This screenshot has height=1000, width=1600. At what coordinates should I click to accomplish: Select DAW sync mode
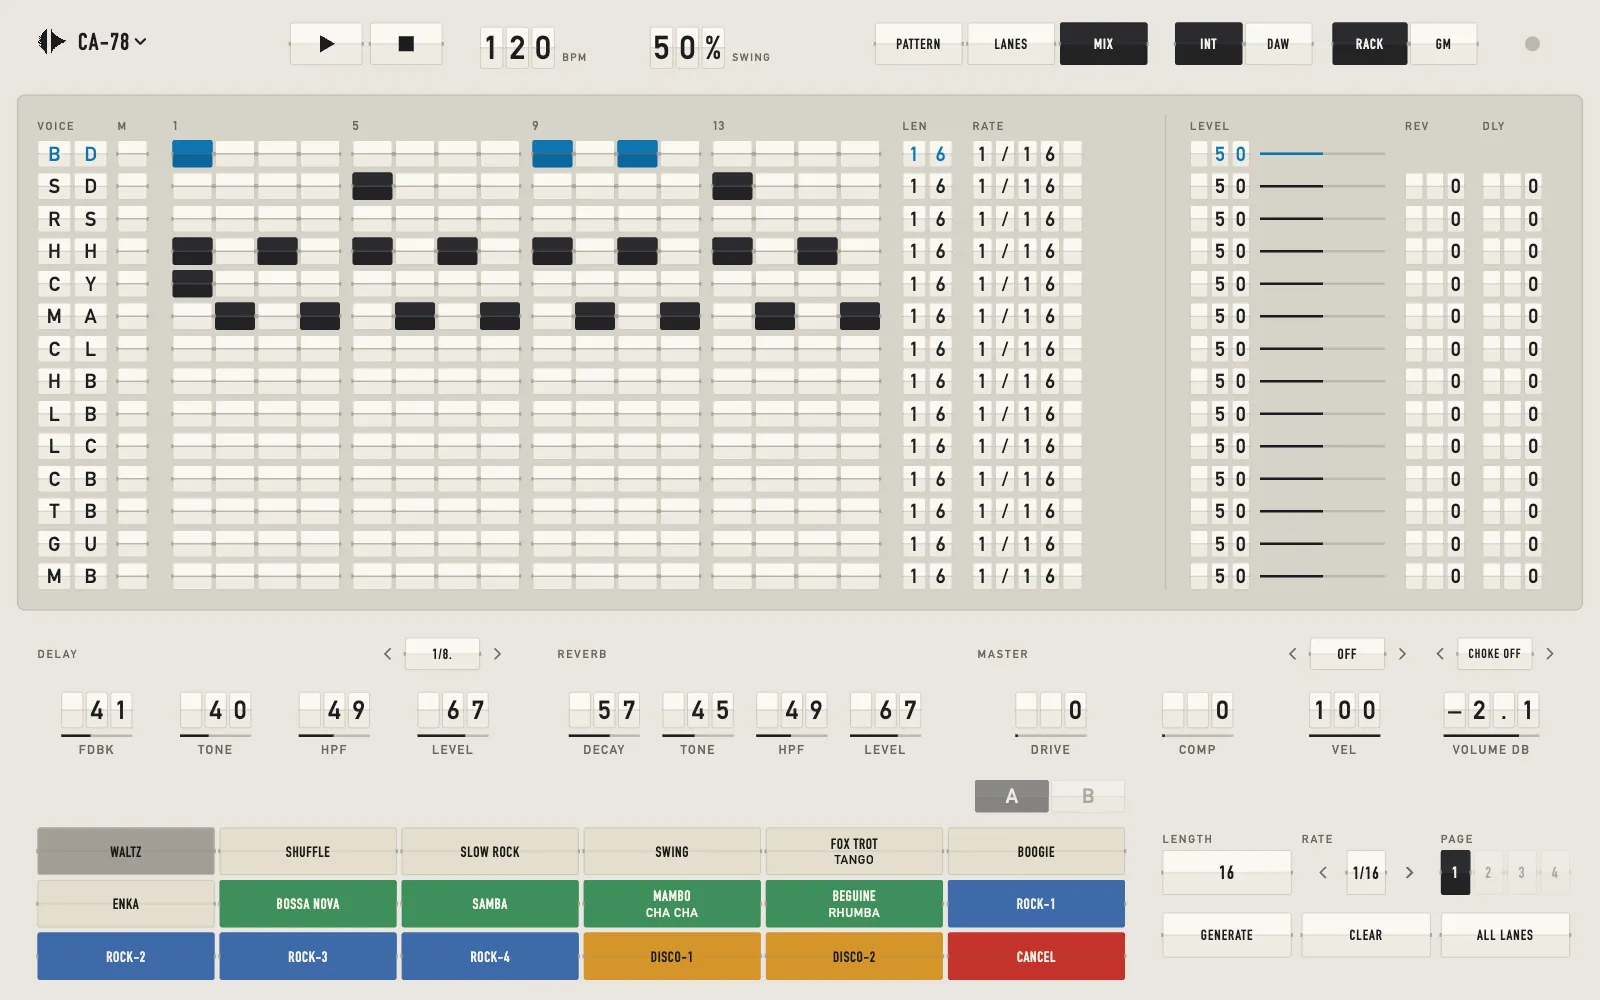(1278, 44)
